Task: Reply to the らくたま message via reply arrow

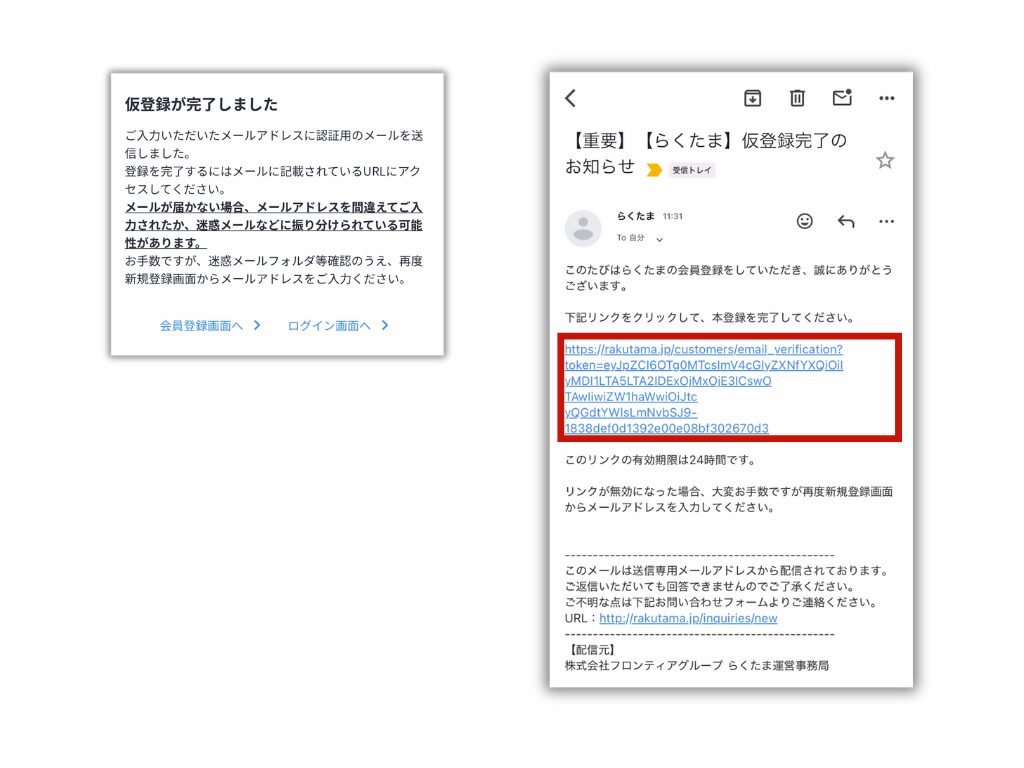Action: [x=846, y=222]
